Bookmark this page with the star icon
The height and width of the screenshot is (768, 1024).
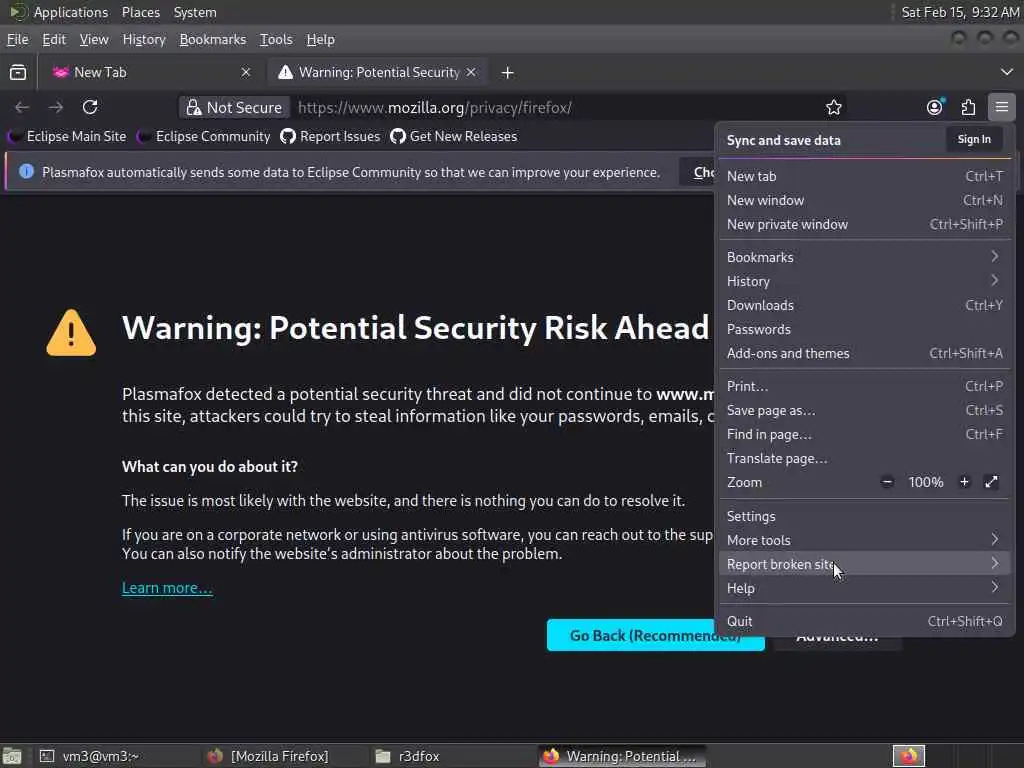tap(833, 107)
